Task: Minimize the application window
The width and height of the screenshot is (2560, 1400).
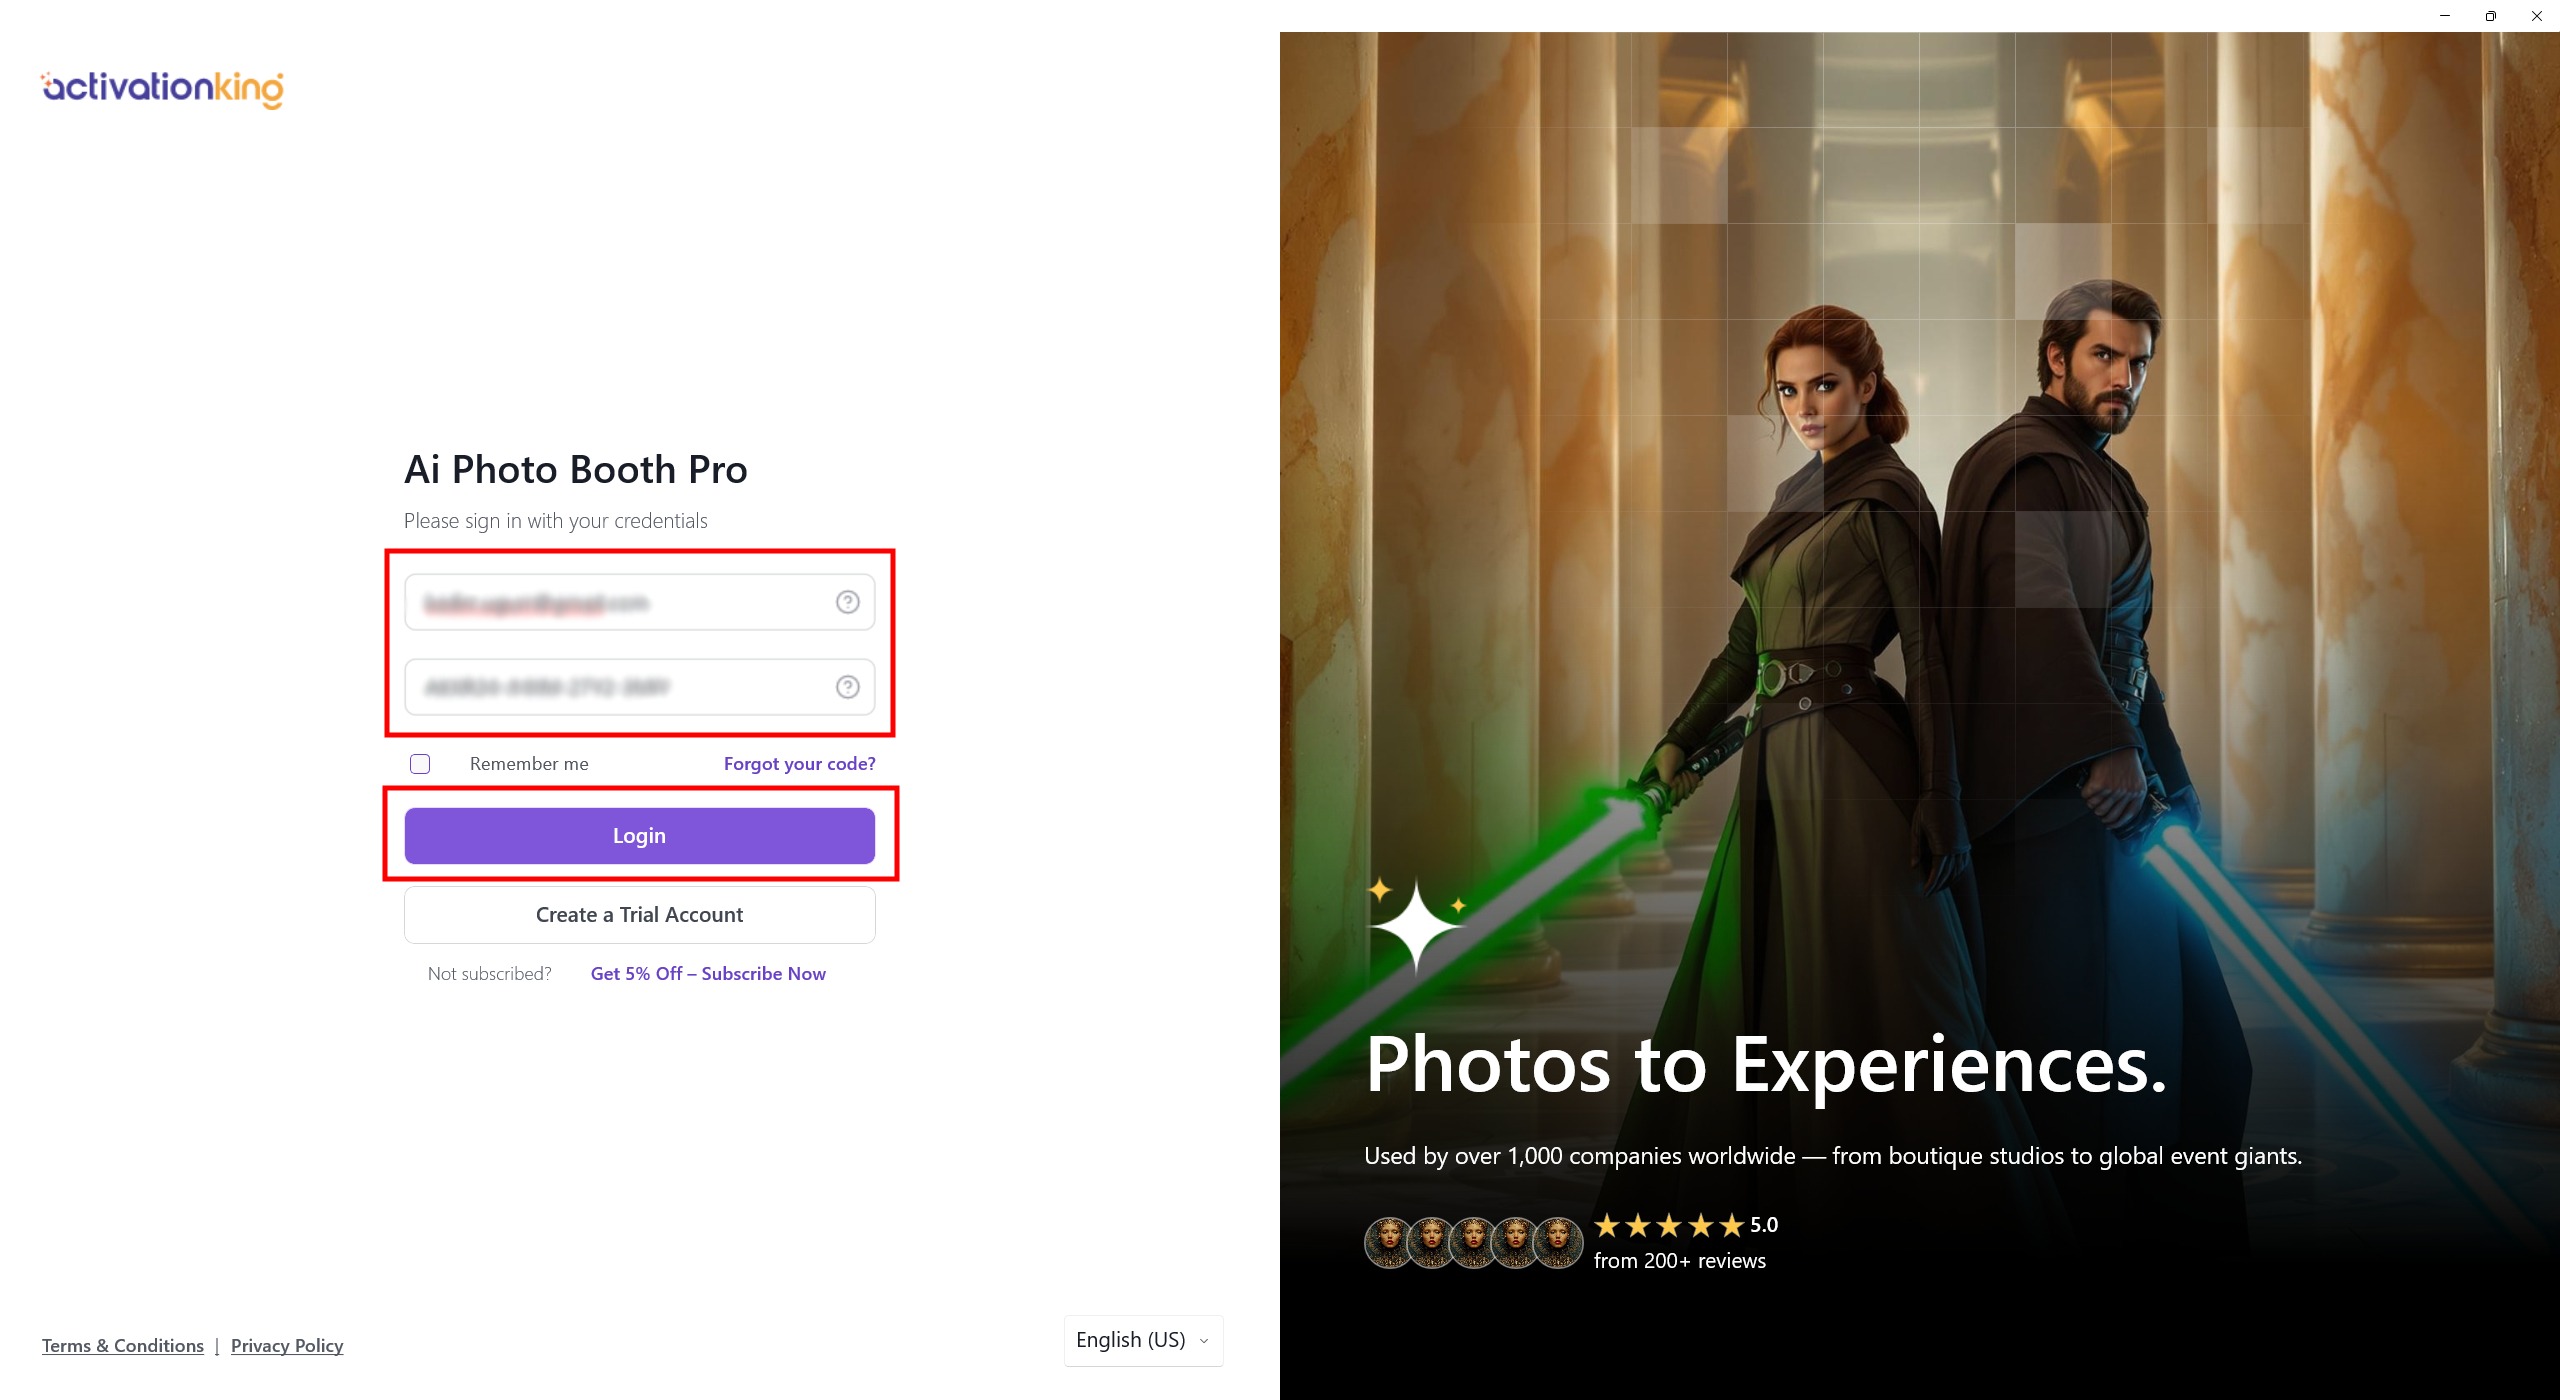Action: click(2444, 16)
